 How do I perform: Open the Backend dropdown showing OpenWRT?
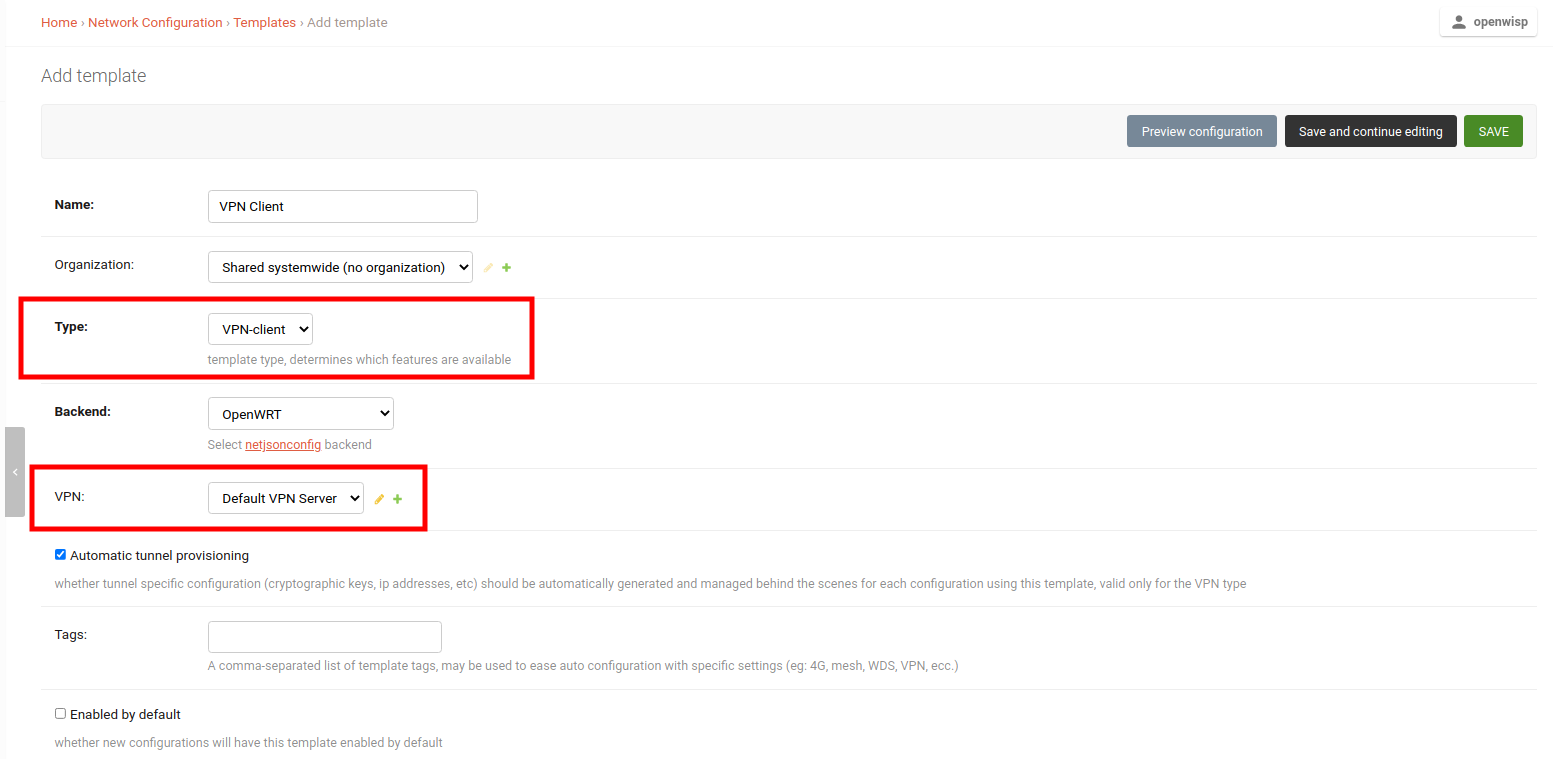(300, 414)
